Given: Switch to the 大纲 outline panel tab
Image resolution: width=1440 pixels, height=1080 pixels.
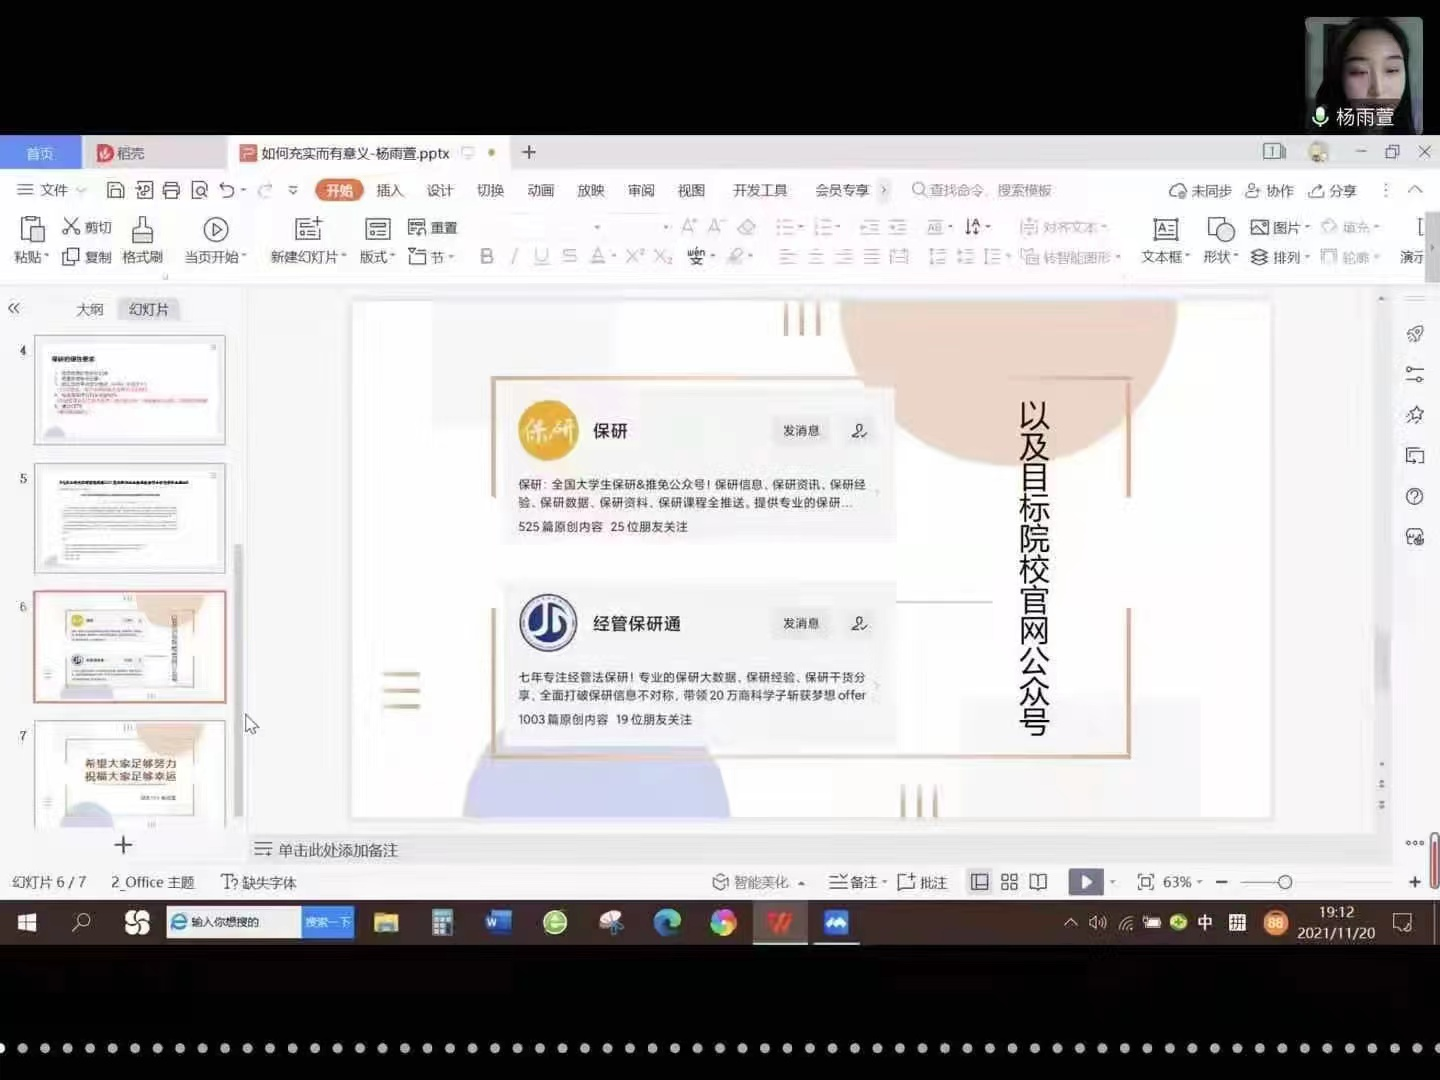Looking at the screenshot, I should click(x=89, y=309).
